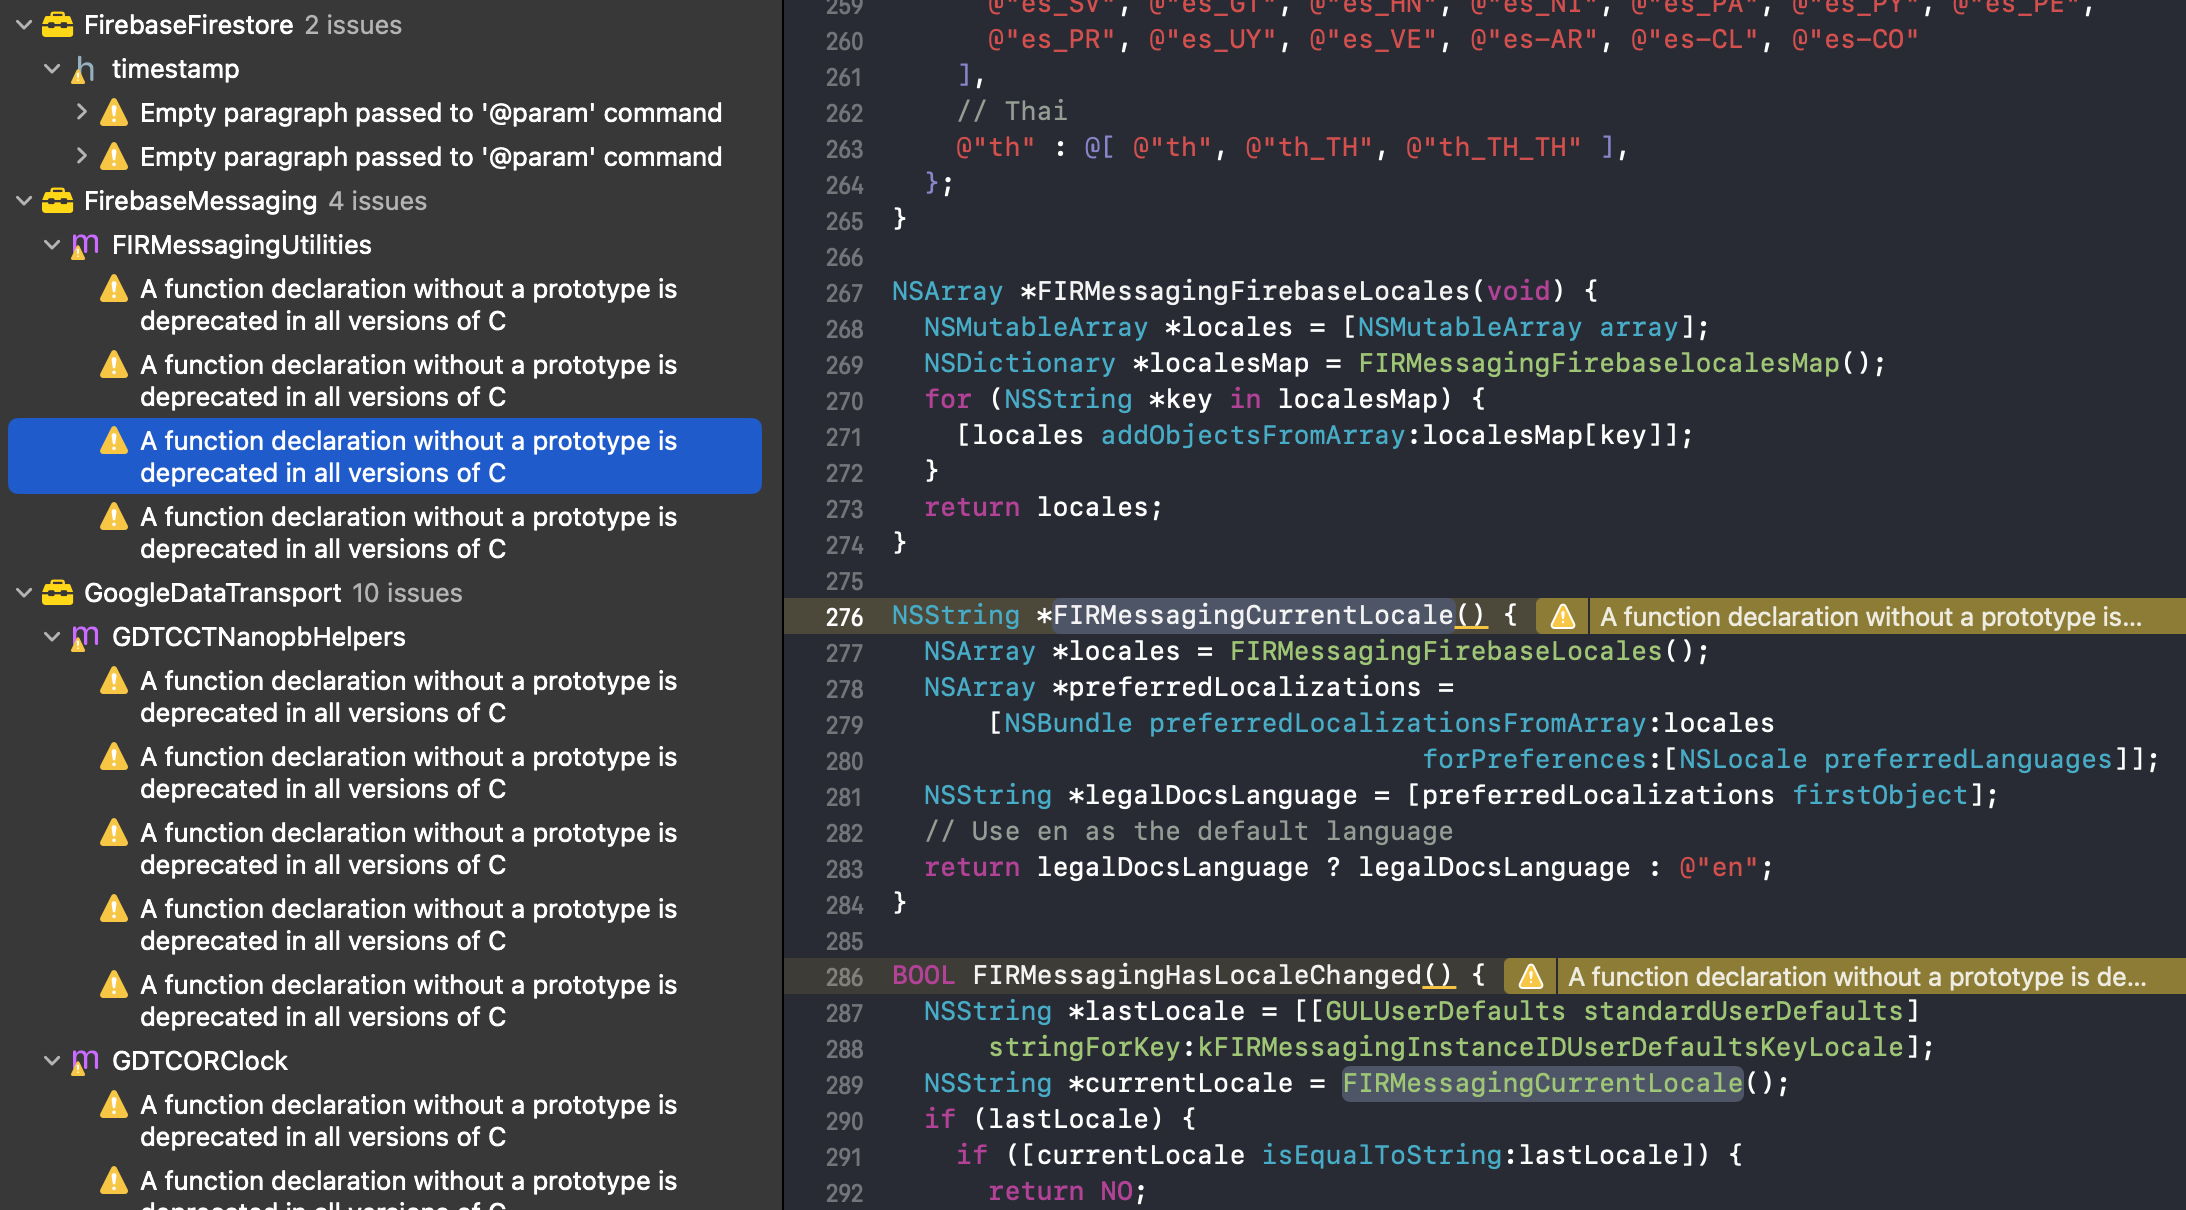Viewport: 2186px width, 1210px height.
Task: Select the fourth FIRMessagingUtilities prototype warning
Action: pos(408,532)
